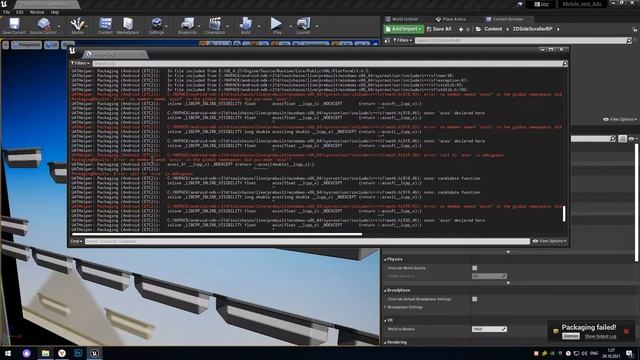Click the Unreal Engine taskbar icon

click(94, 353)
